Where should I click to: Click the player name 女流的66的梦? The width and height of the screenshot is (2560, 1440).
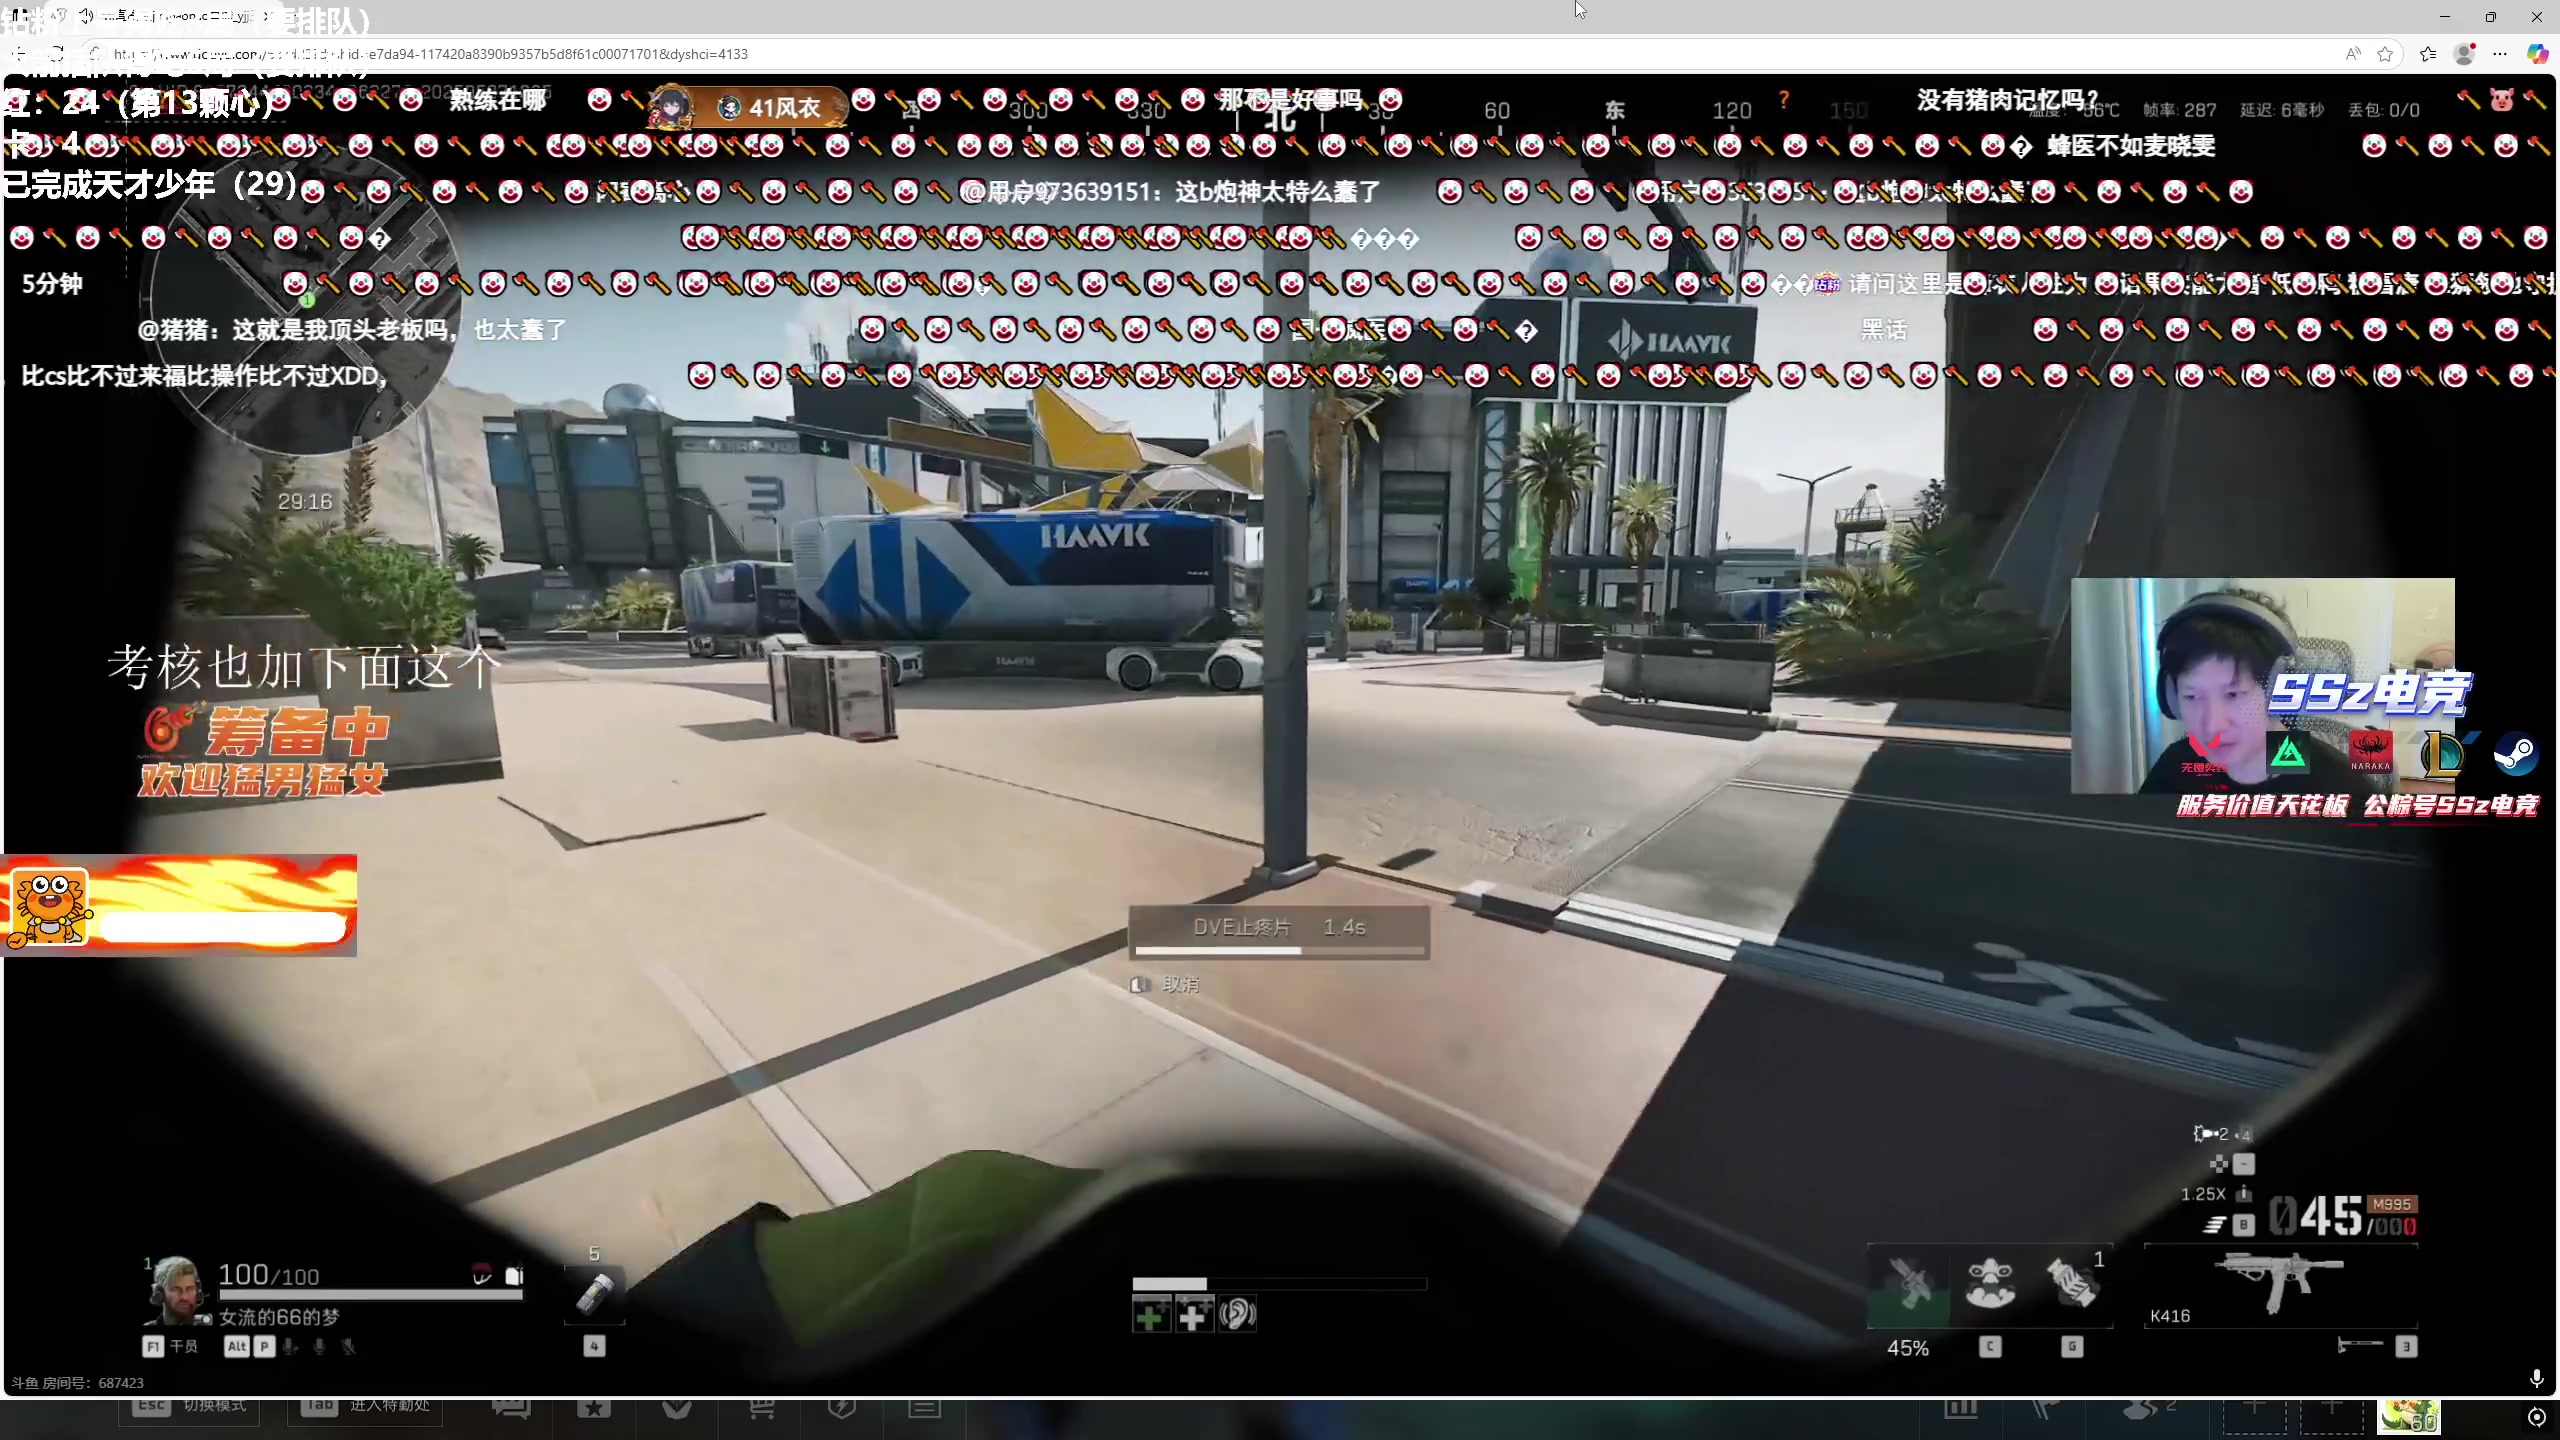[x=279, y=1318]
